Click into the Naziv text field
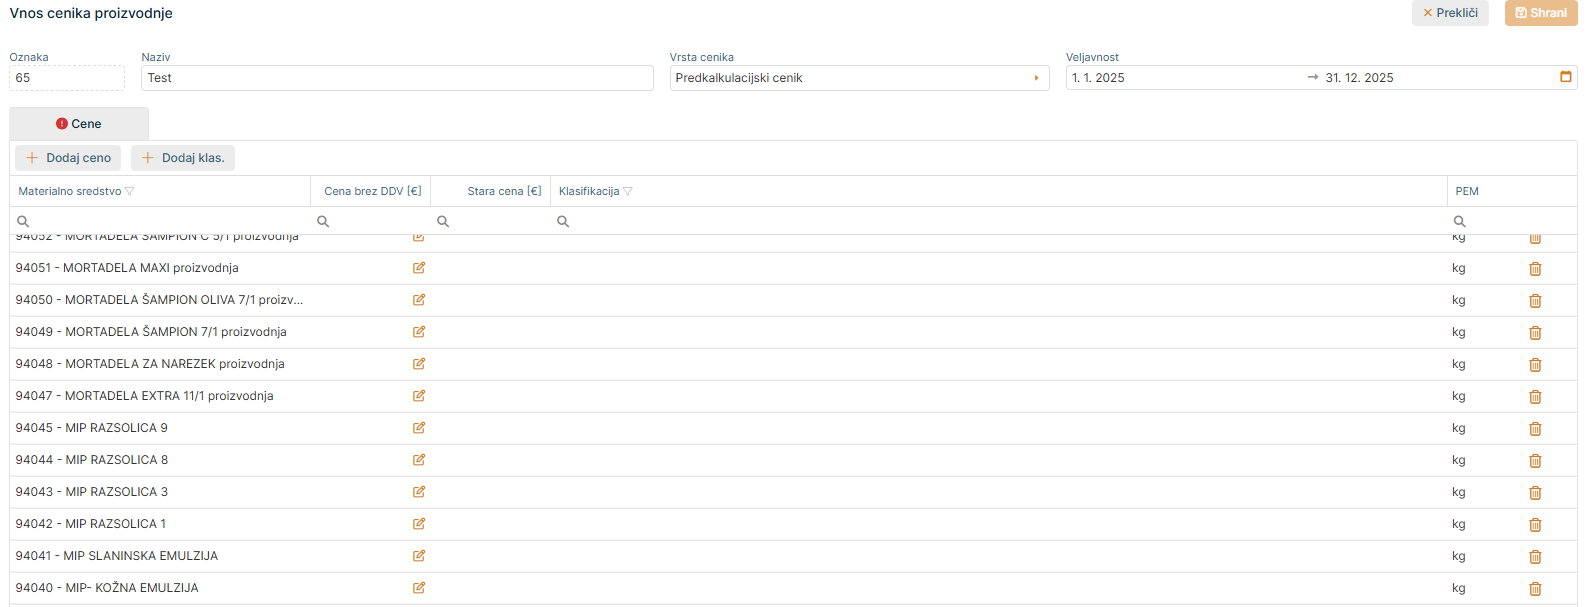 [397, 78]
